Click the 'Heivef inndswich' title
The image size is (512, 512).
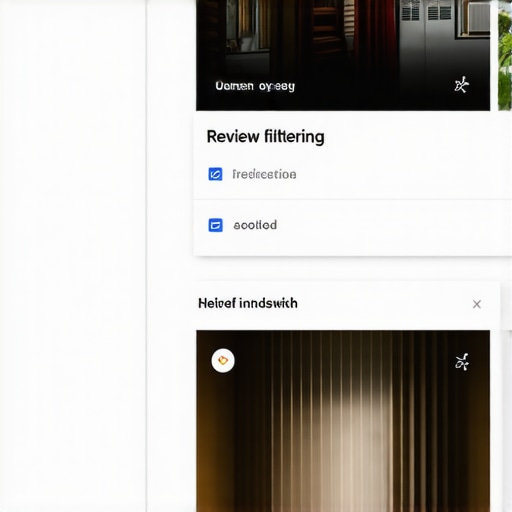[x=248, y=303]
